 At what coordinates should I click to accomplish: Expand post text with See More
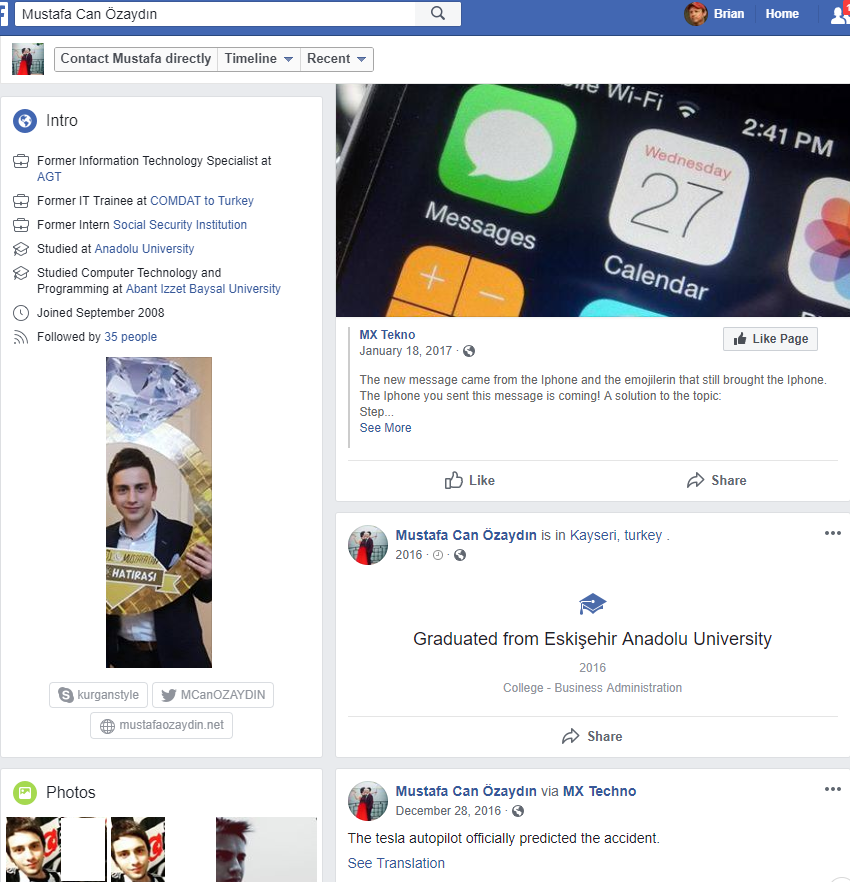click(385, 428)
